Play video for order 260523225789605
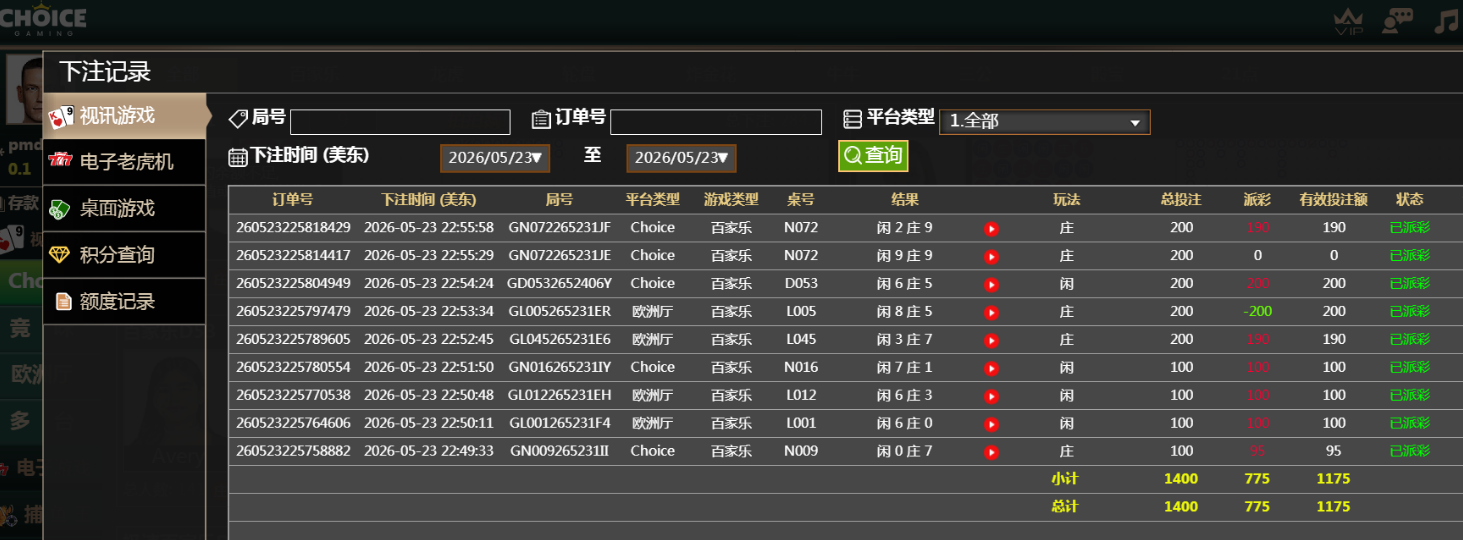Screen dimensions: 1463x540 pyautogui.click(x=991, y=340)
